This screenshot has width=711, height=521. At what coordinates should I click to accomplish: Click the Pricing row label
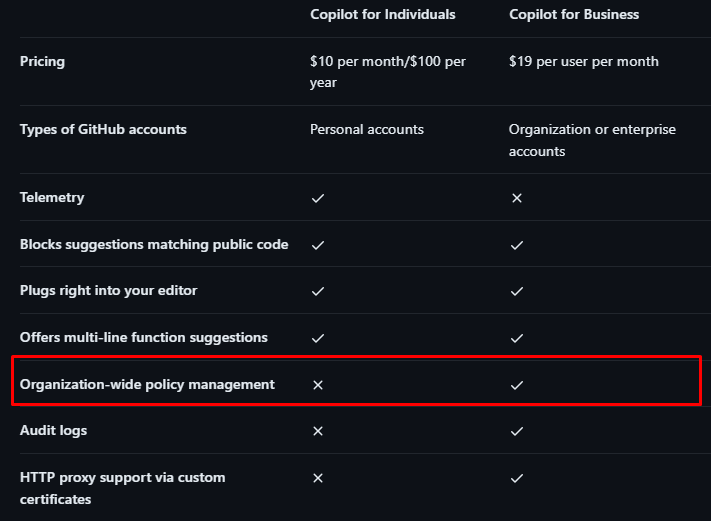pyautogui.click(x=42, y=62)
